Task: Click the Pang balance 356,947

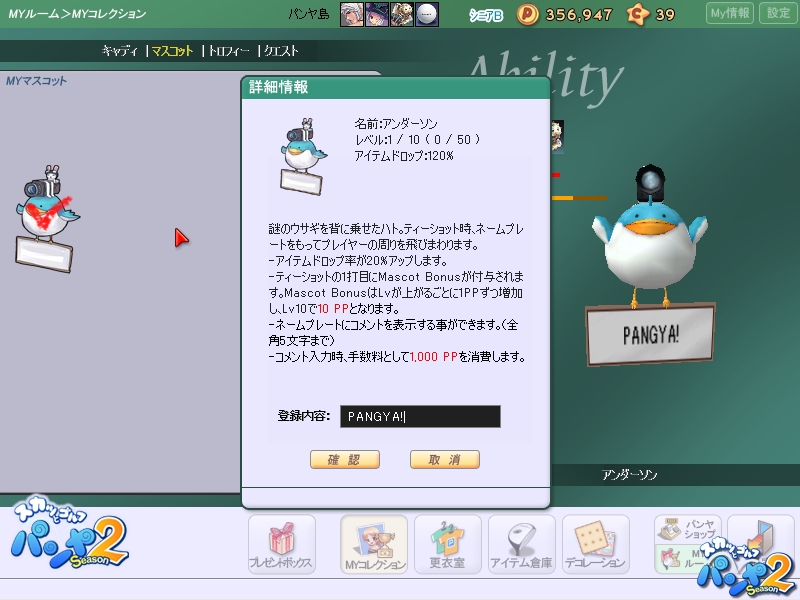Action: click(x=579, y=15)
